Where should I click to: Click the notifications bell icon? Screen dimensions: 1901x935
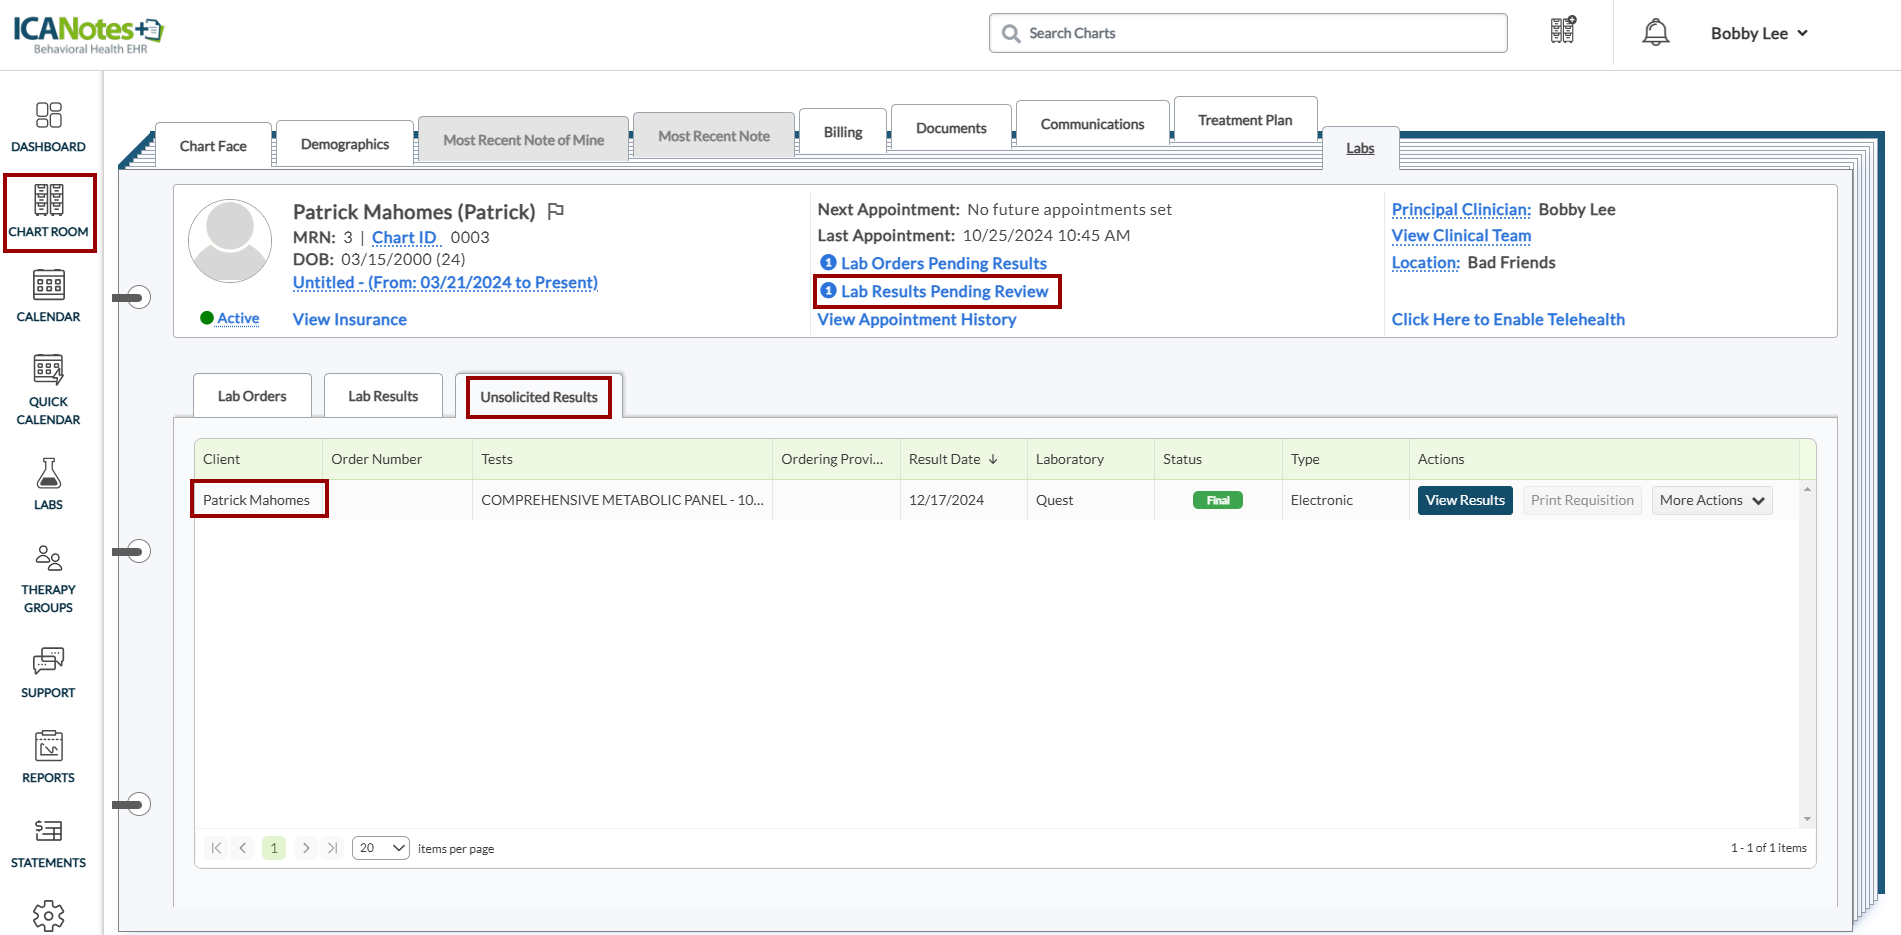click(x=1655, y=33)
